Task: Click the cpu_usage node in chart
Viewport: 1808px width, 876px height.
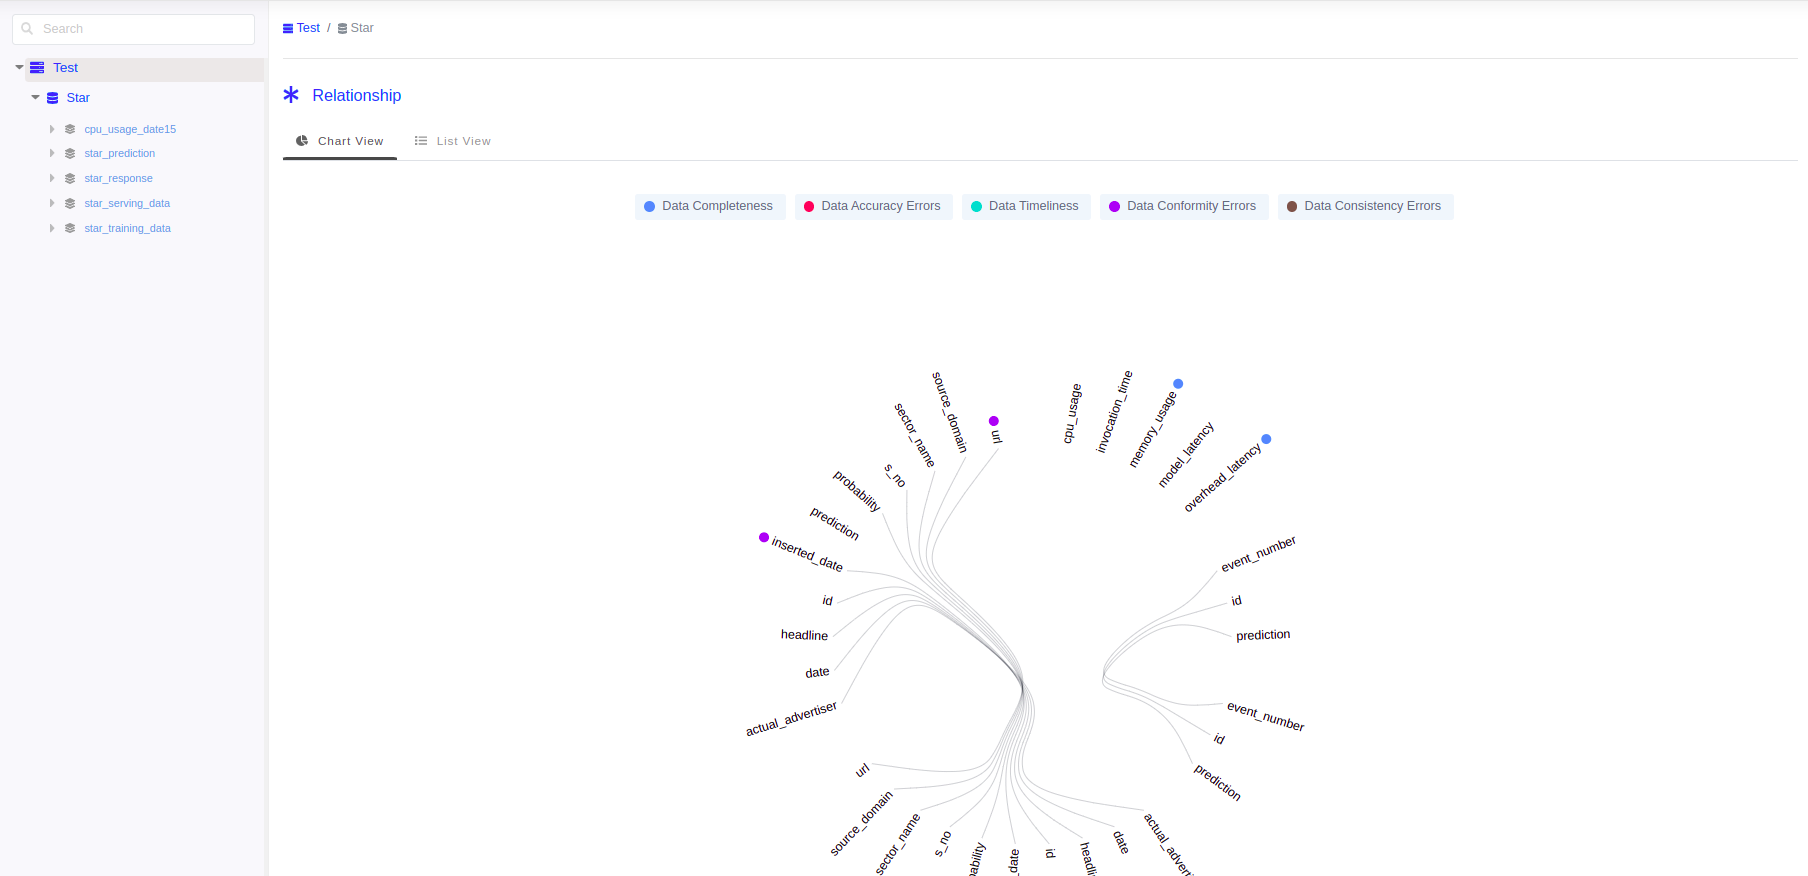Action: [1072, 414]
